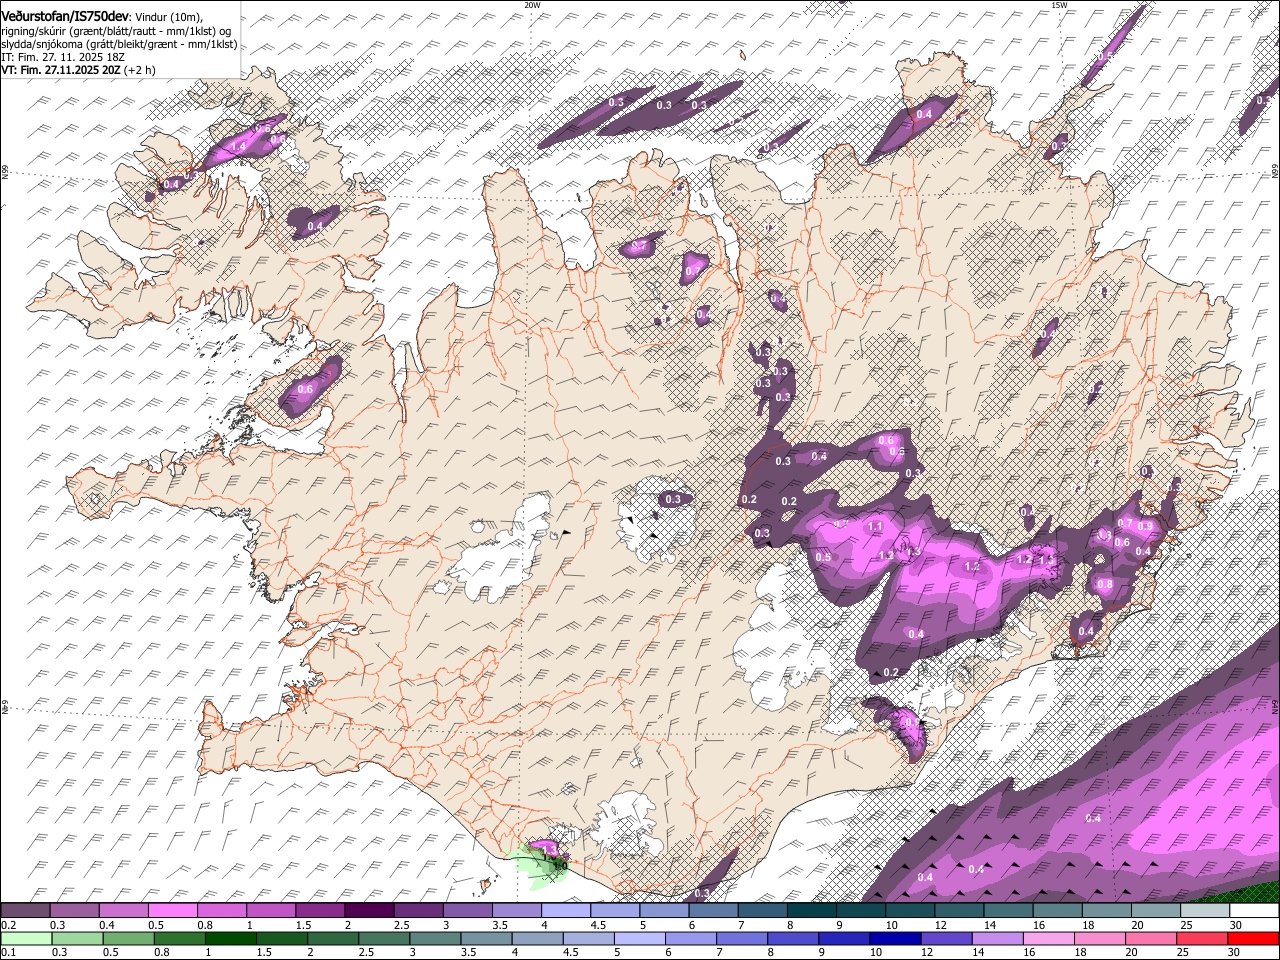The image size is (1280, 960).
Task: Click the 20W longitude label
Action: [532, 5]
